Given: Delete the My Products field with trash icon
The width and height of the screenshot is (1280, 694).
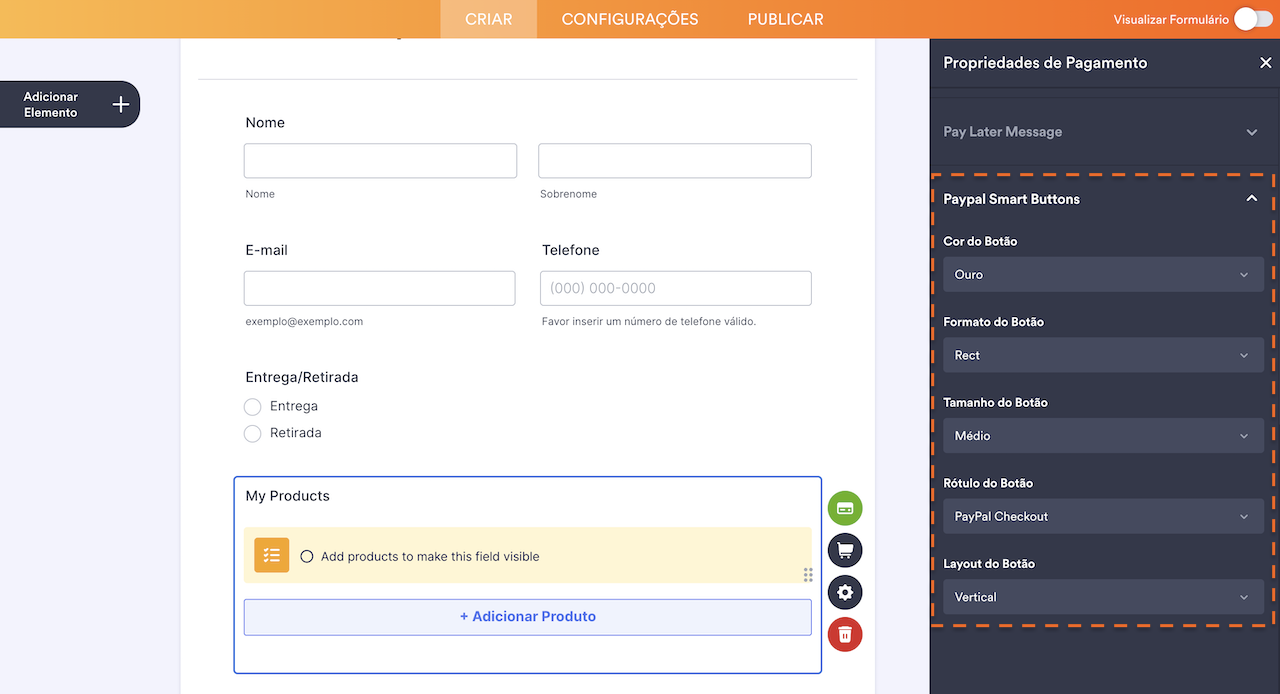Looking at the screenshot, I should tap(844, 634).
